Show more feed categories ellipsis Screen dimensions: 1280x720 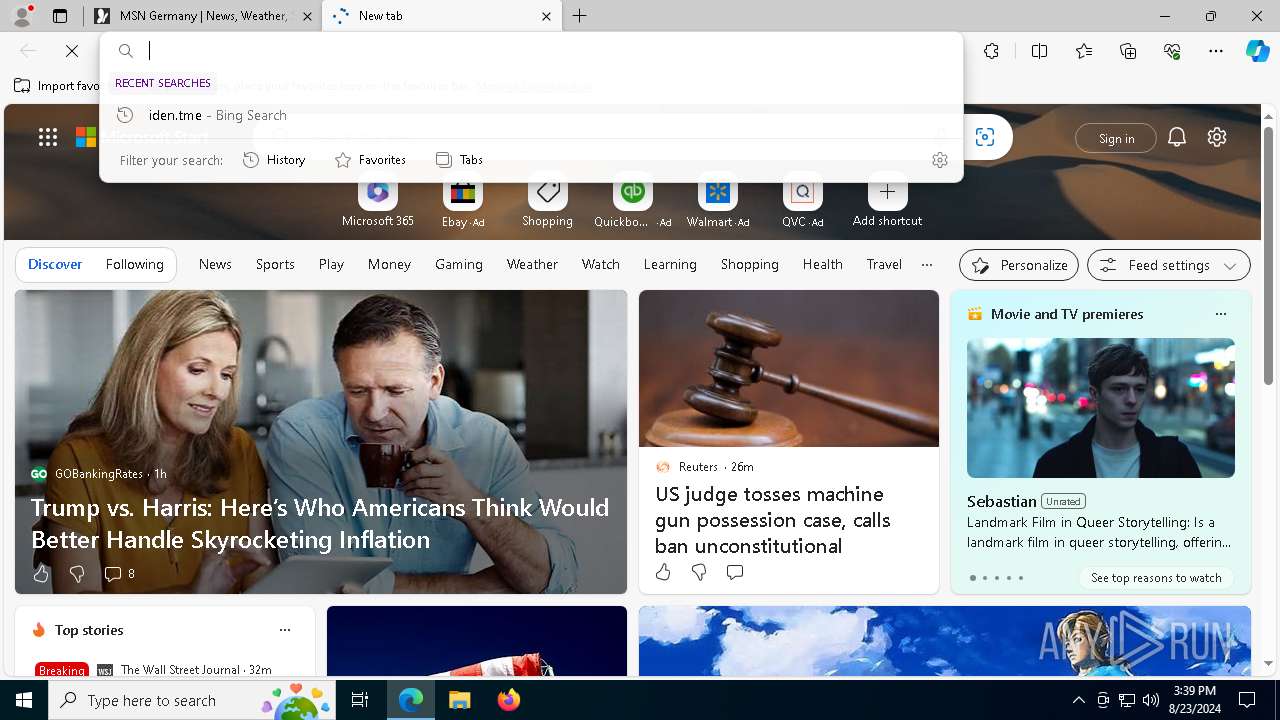point(927,265)
